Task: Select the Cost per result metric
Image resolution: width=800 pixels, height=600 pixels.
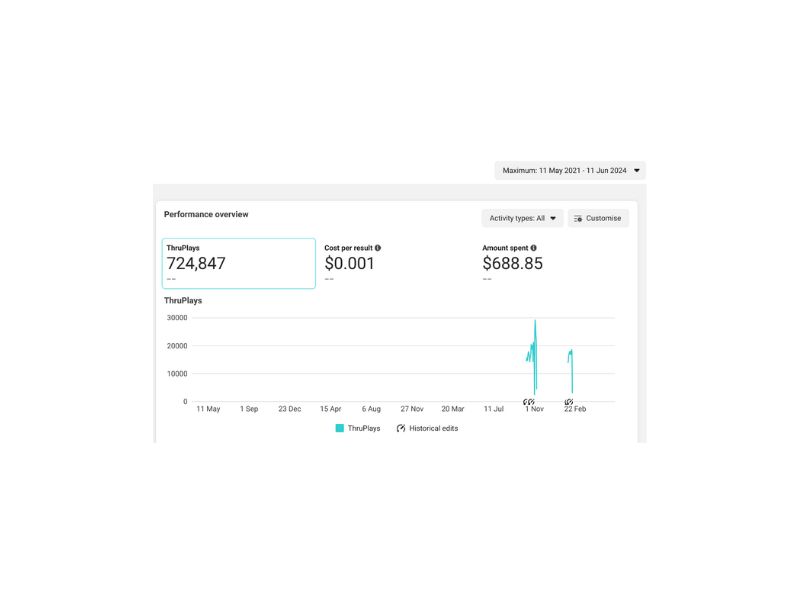Action: [x=353, y=262]
